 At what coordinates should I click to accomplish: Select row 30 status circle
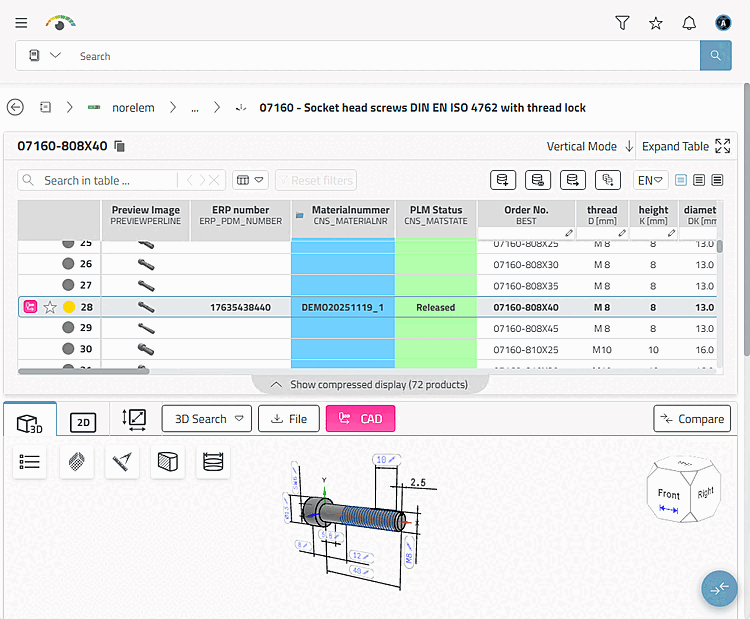coord(68,349)
